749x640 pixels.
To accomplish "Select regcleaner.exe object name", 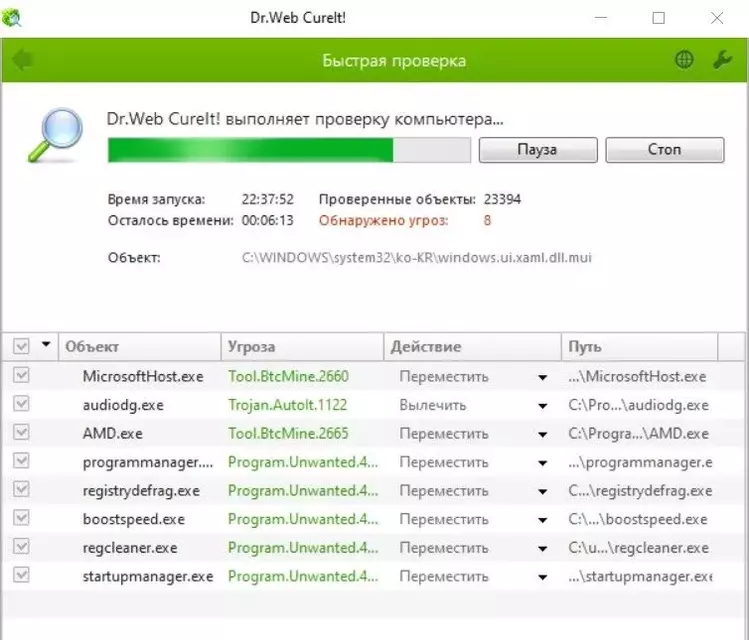I will [129, 548].
